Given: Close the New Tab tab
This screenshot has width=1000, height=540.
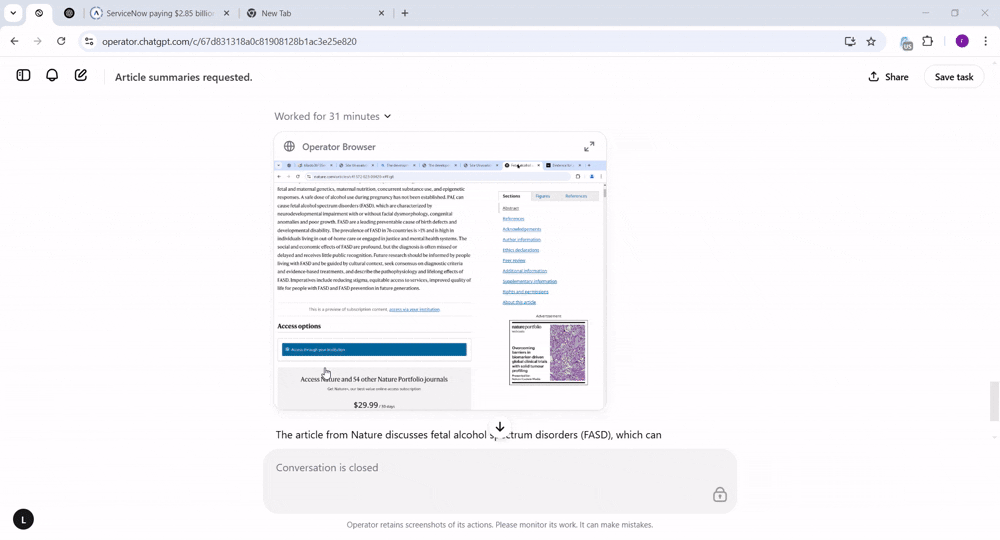Looking at the screenshot, I should coord(381,13).
